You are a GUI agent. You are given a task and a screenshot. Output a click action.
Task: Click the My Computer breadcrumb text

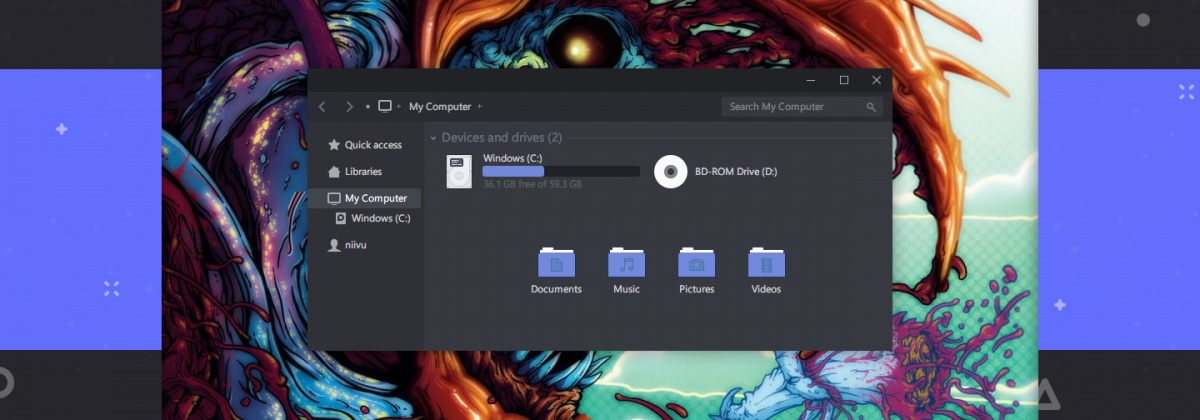point(439,106)
